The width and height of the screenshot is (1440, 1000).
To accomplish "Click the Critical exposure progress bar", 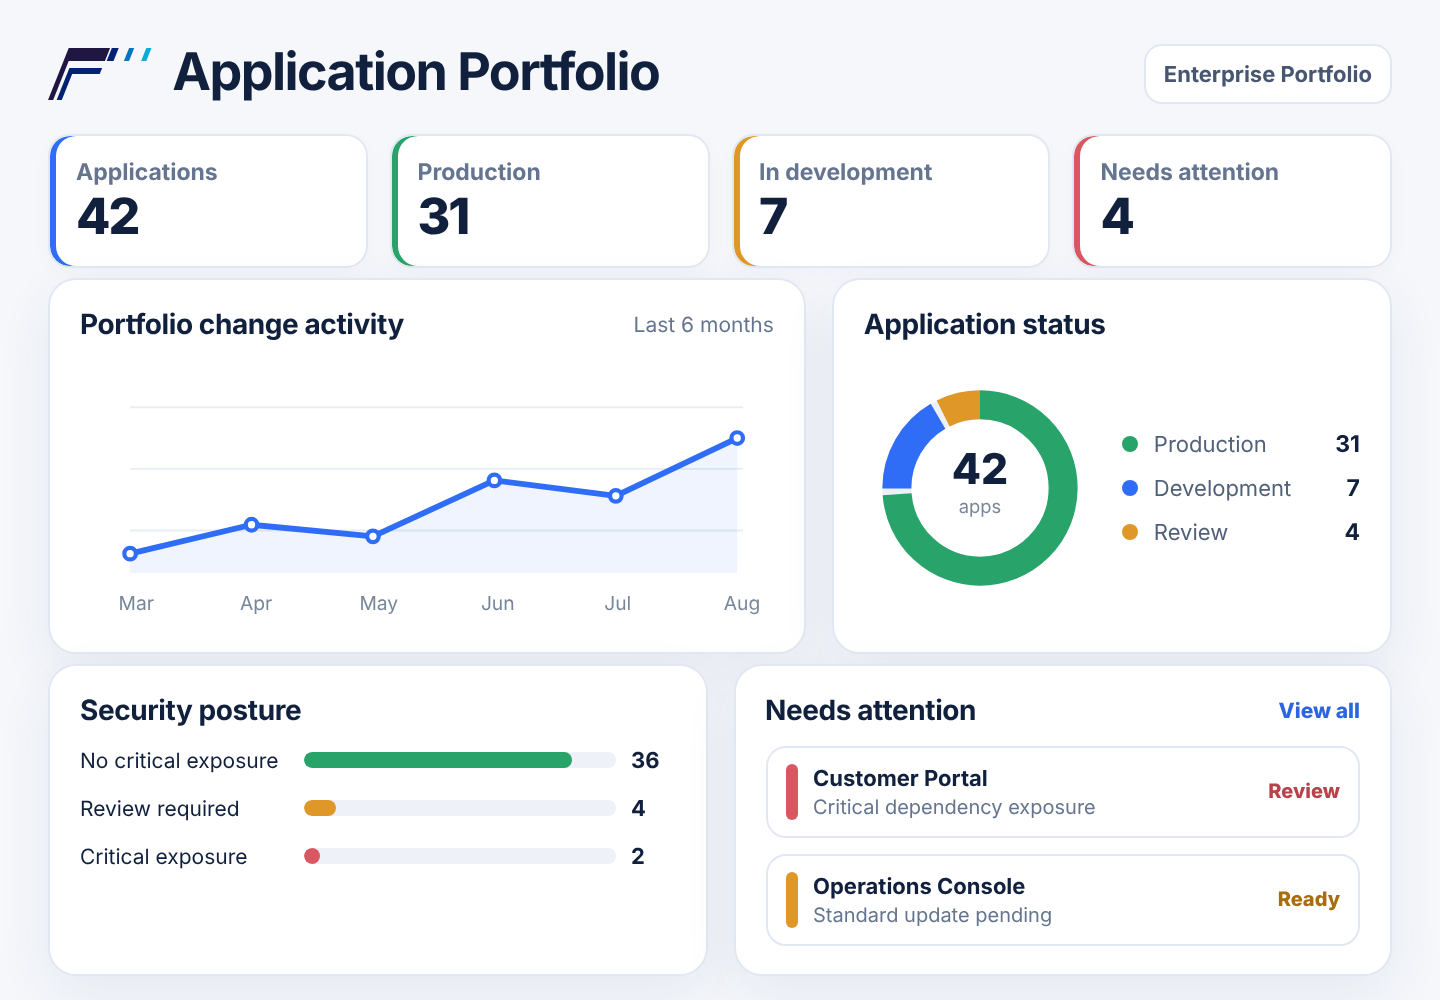I will point(460,856).
